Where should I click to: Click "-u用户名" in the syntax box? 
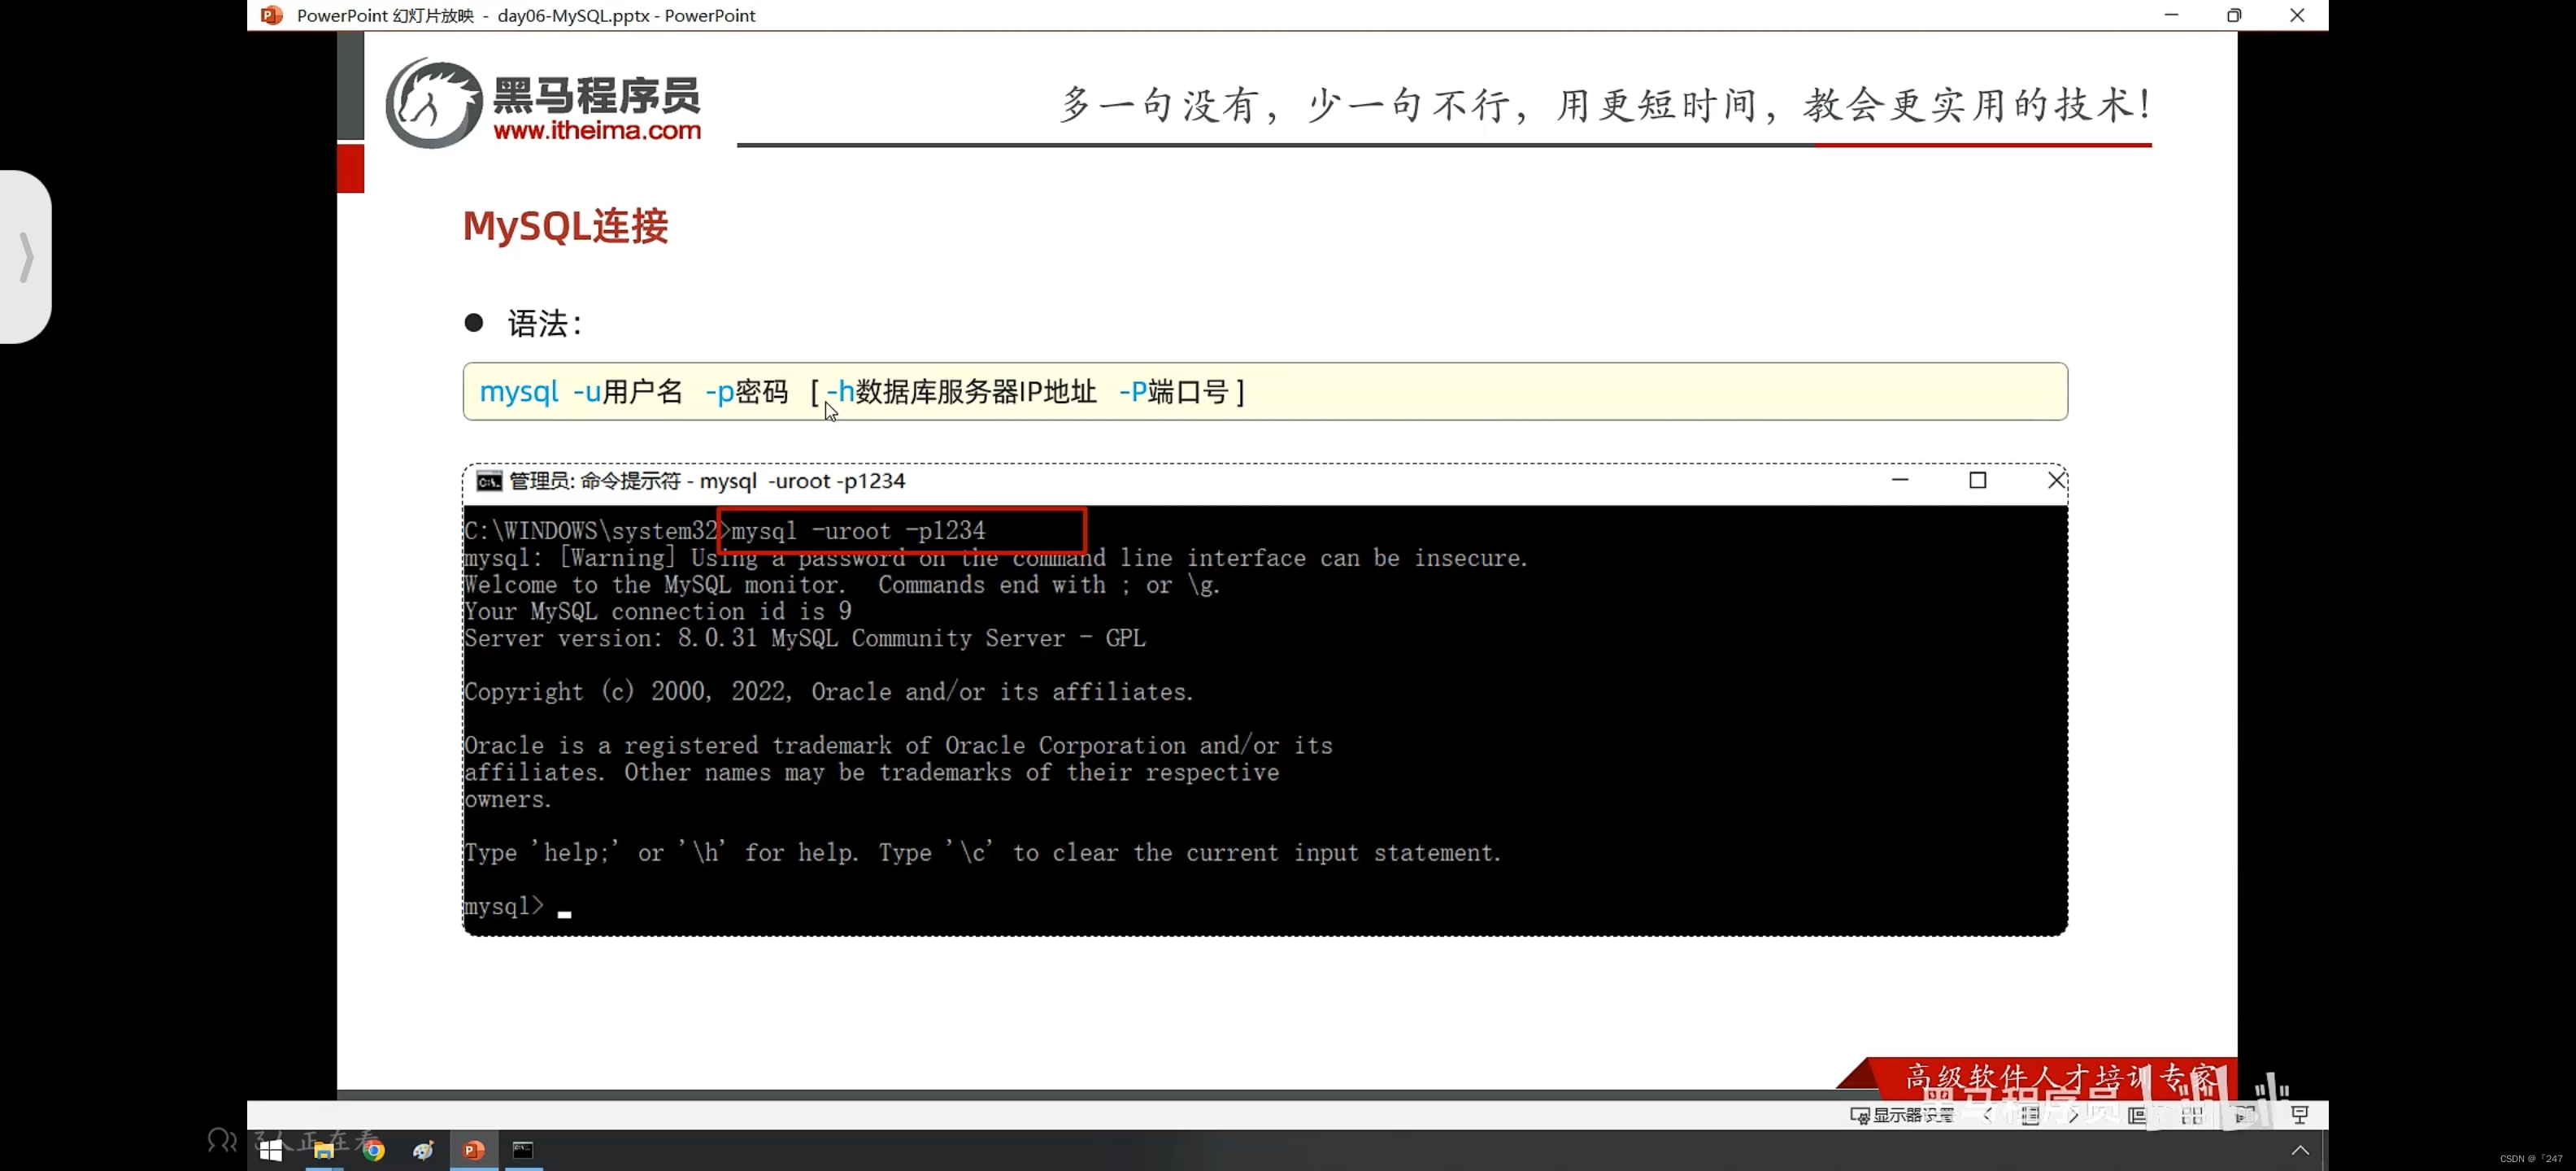(628, 391)
